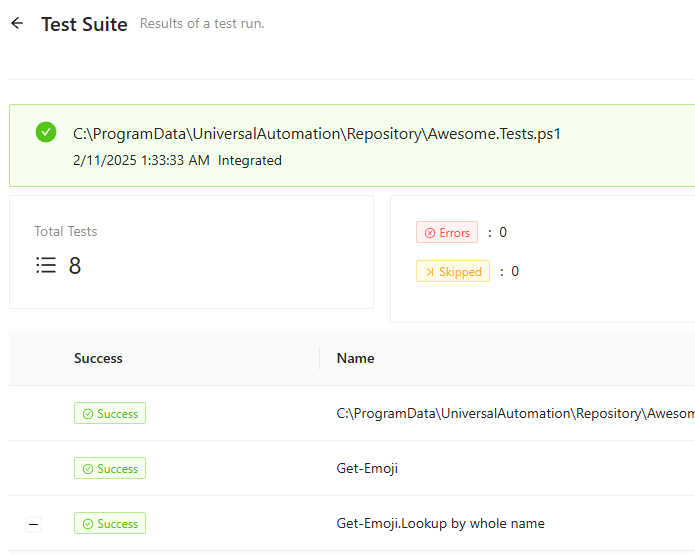Click the Name column header
Image resolution: width=695 pixels, height=554 pixels.
(355, 358)
